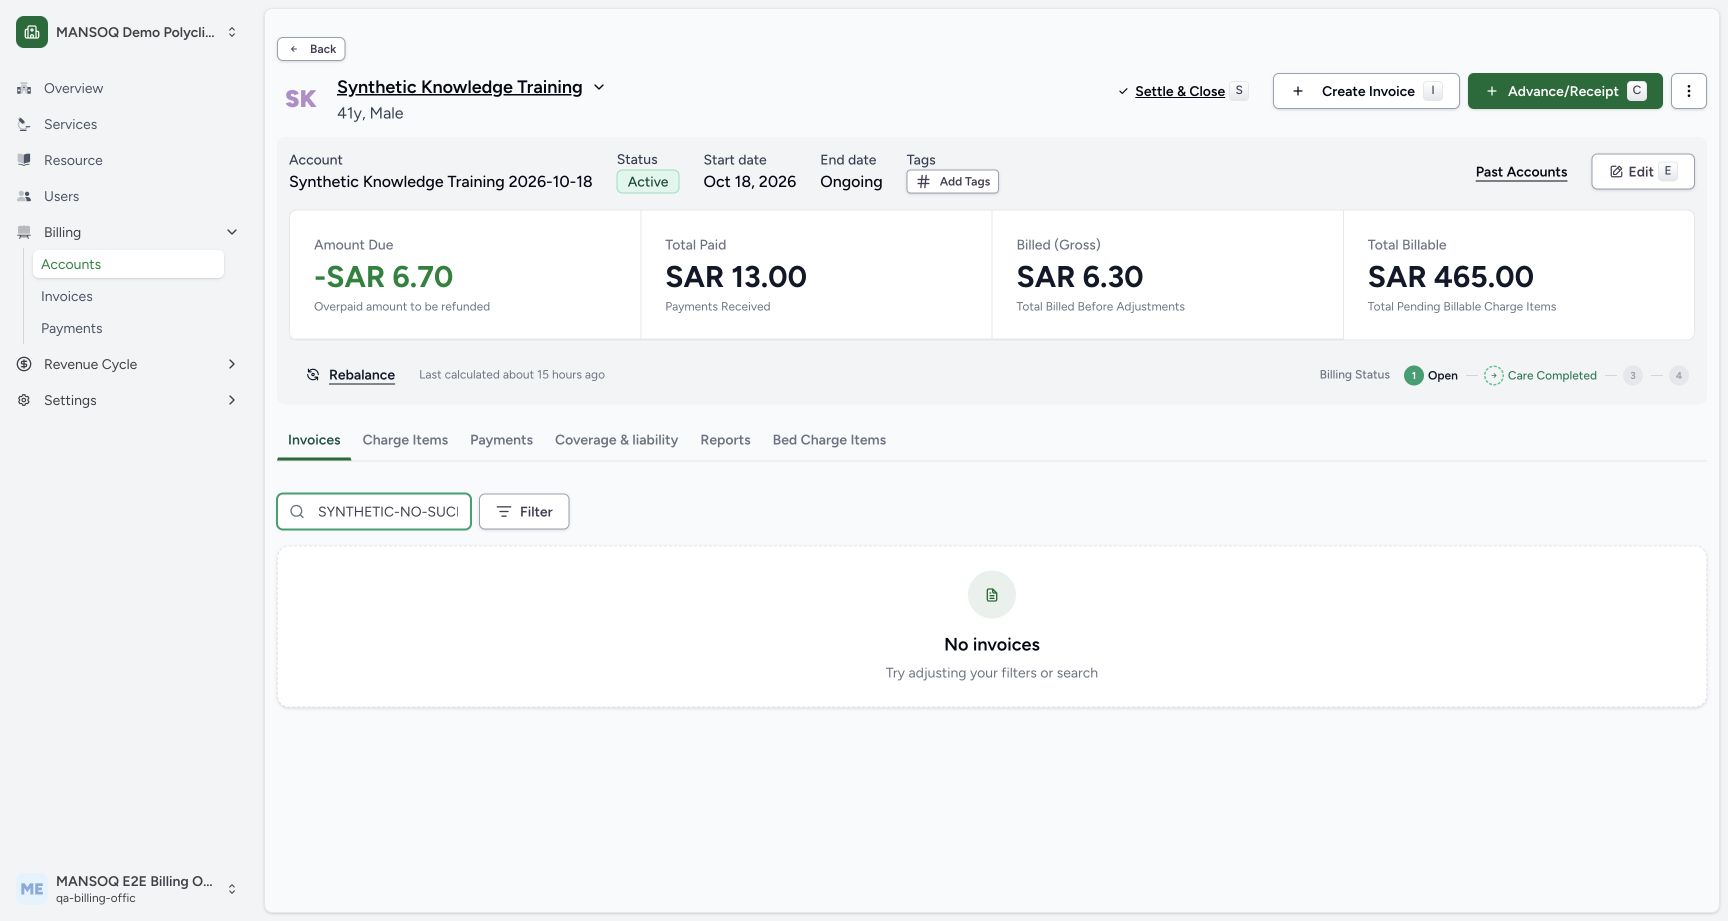Click Advance/Receipt button
Viewport: 1728px width, 921px height.
coord(1565,91)
